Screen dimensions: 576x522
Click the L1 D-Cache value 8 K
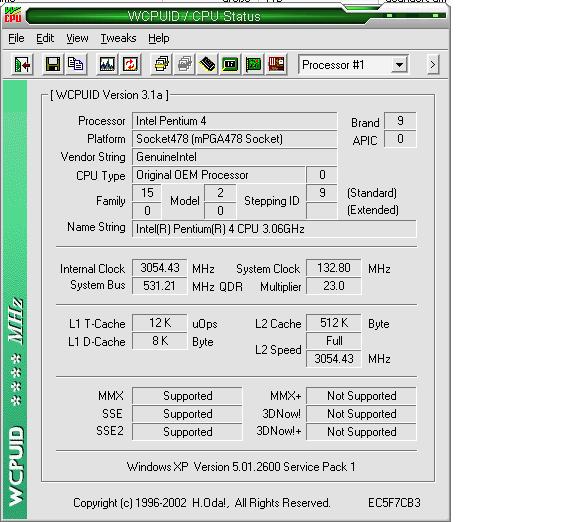point(160,341)
